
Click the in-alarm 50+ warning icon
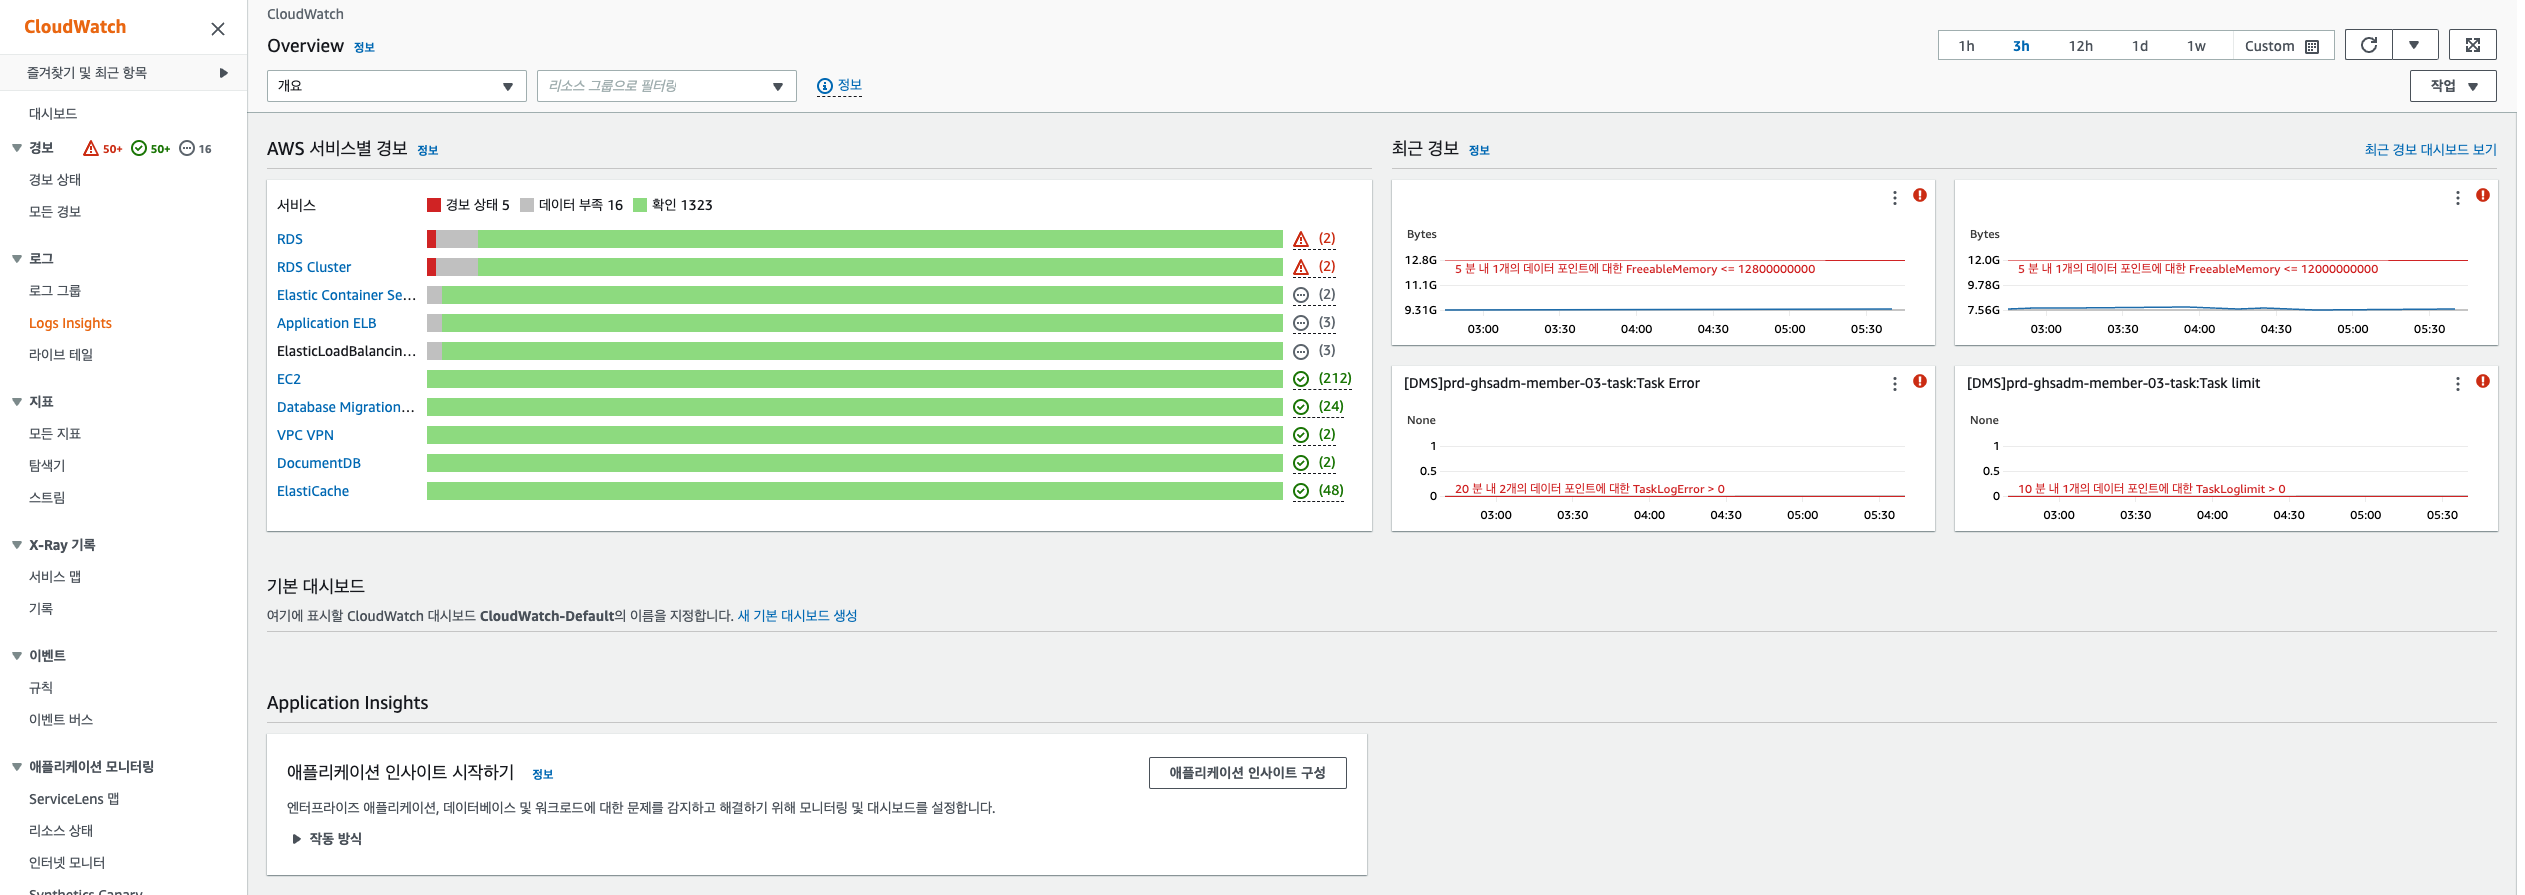click(x=91, y=148)
